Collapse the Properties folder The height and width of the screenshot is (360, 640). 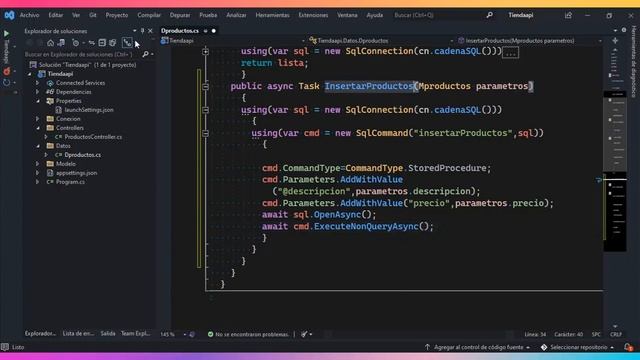[x=38, y=101]
